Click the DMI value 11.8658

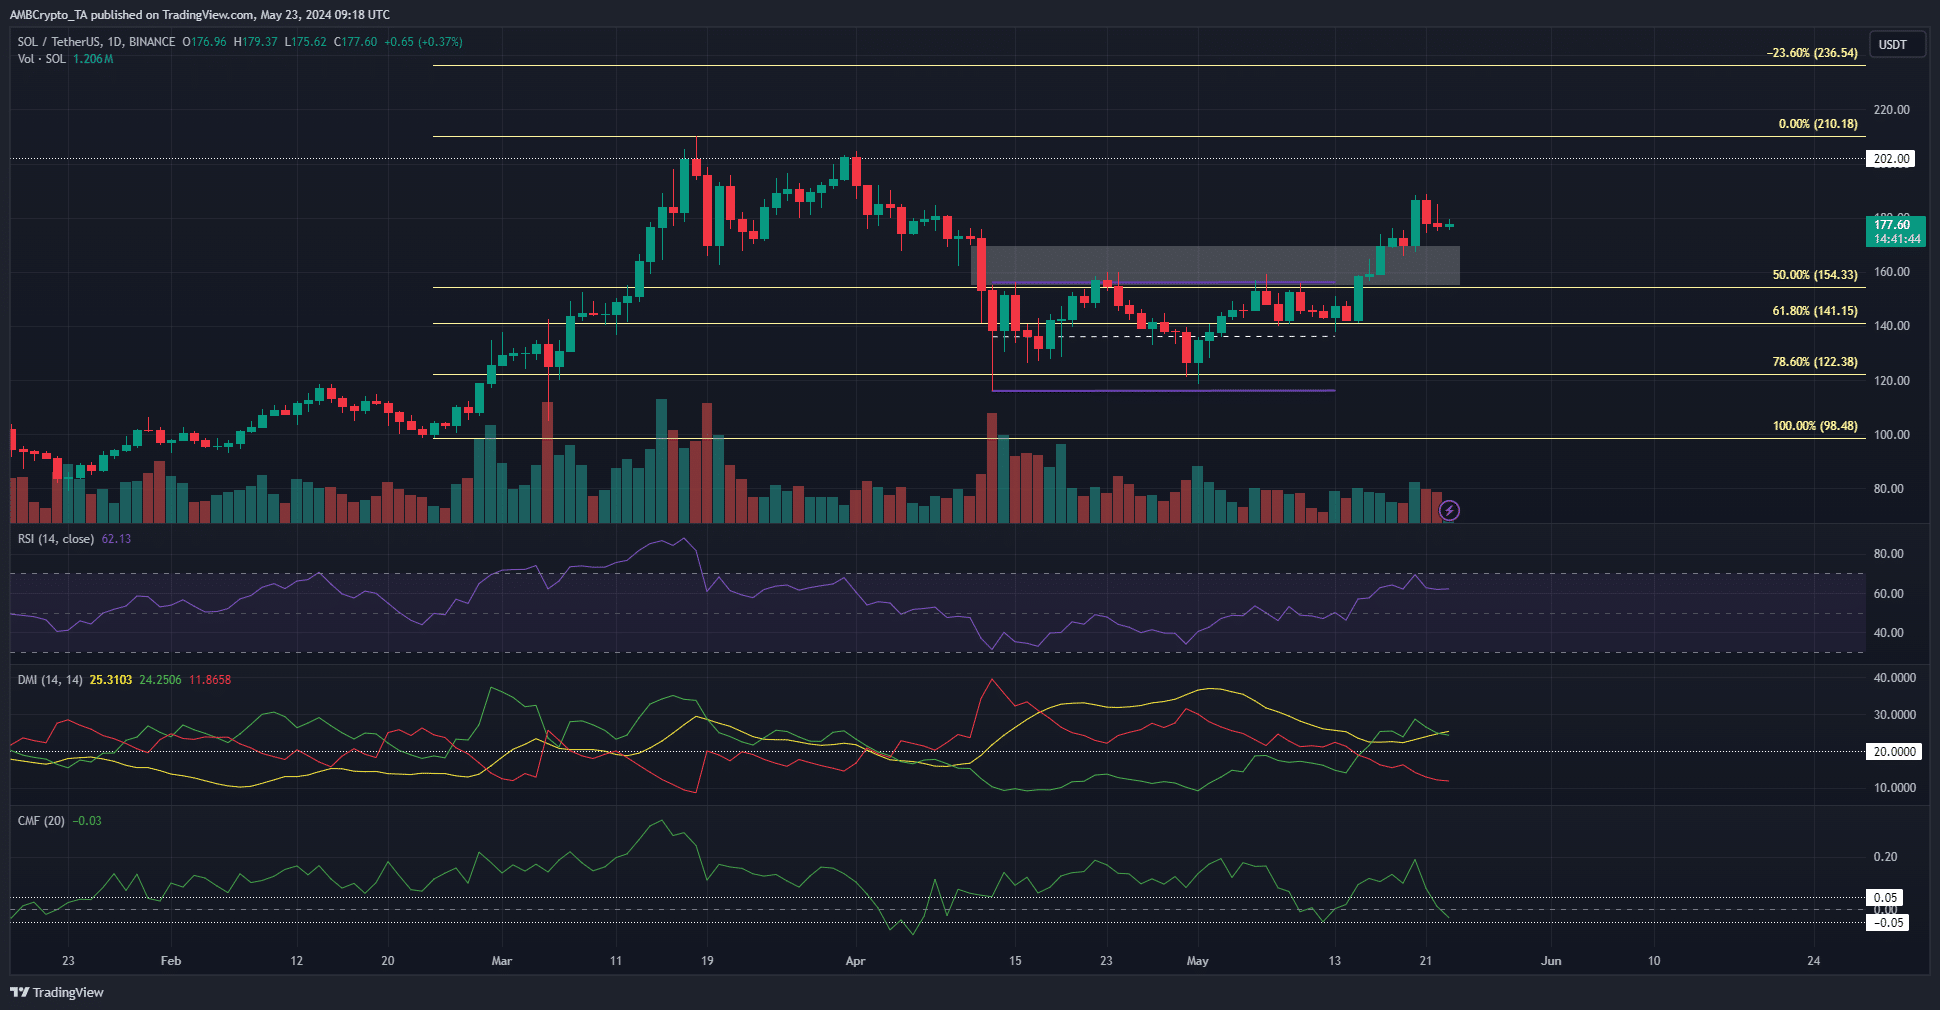(210, 680)
